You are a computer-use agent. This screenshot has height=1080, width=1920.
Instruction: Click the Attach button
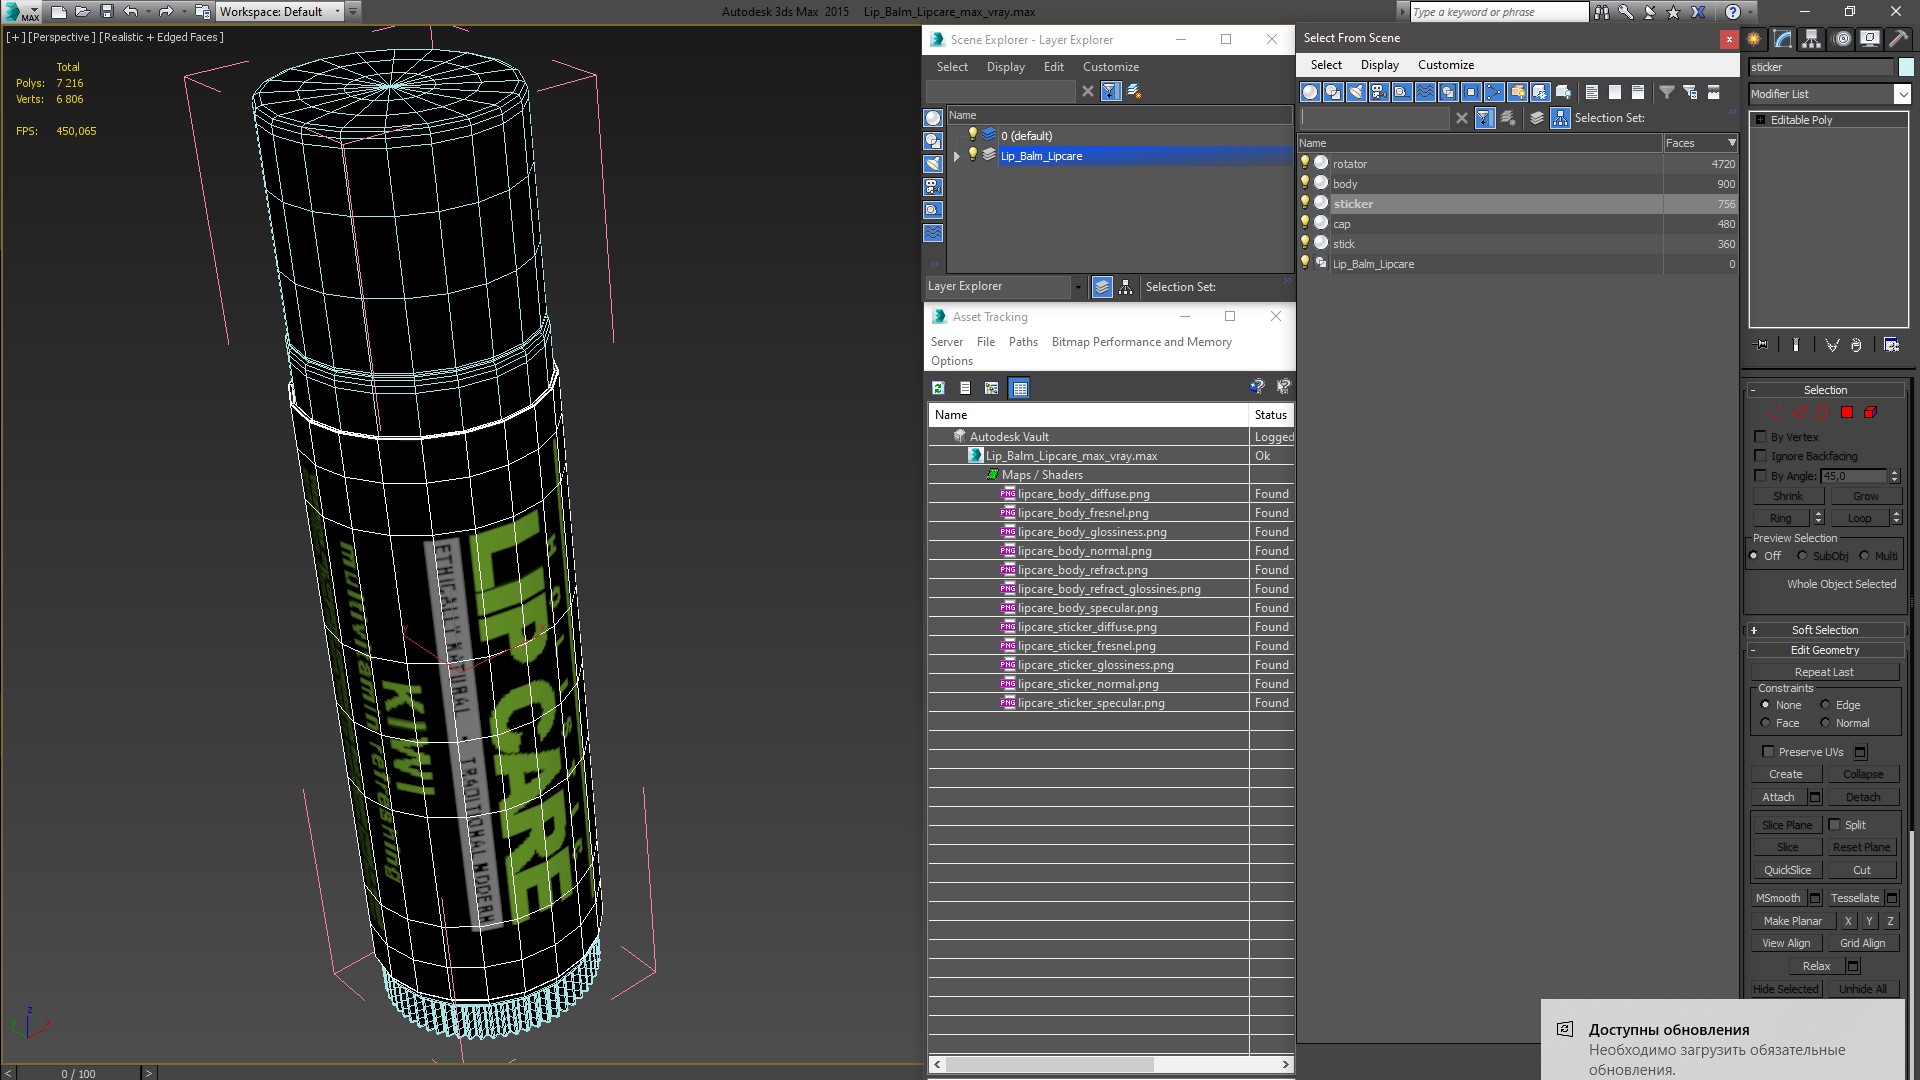[1778, 797]
